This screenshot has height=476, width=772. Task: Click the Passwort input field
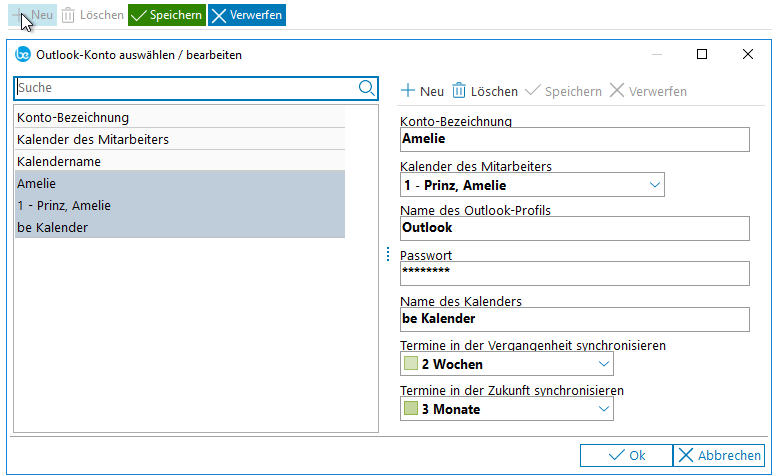click(574, 273)
